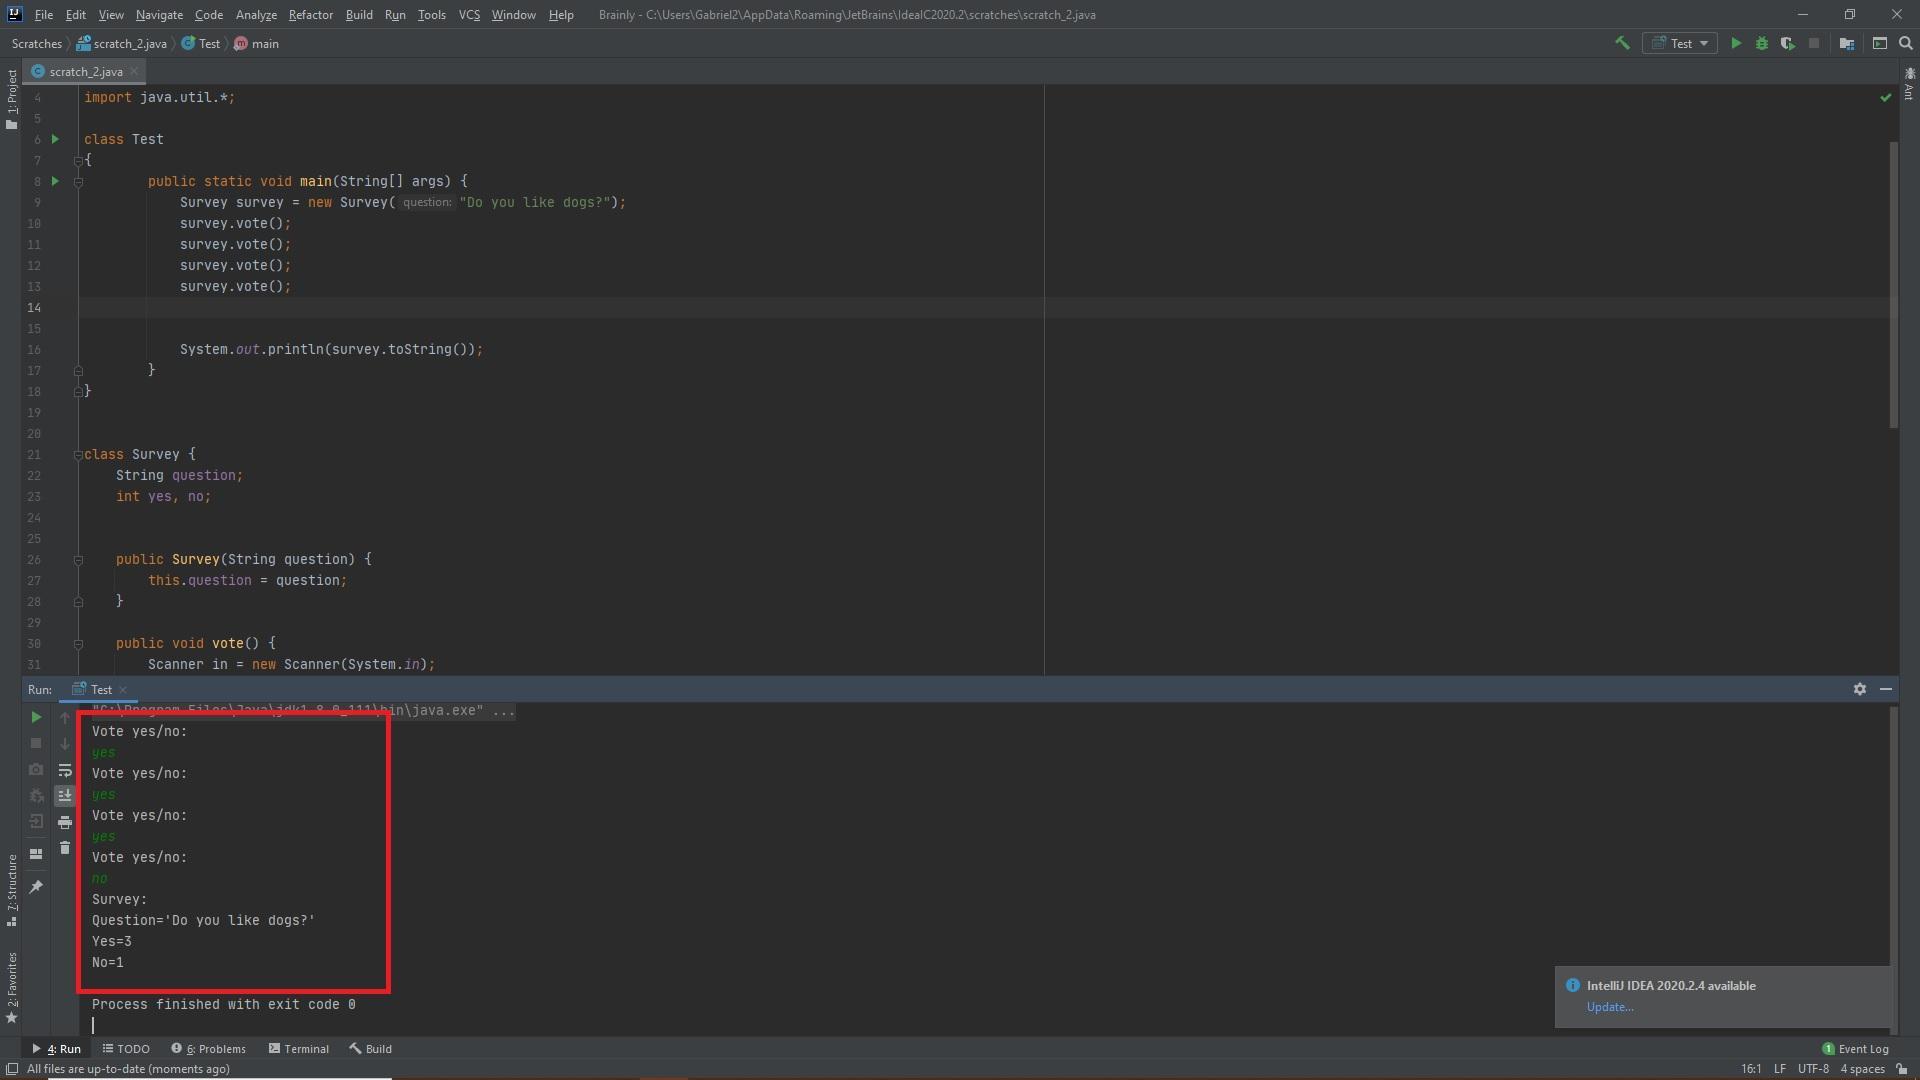Collapse the Survey class fold marker
This screenshot has width=1920, height=1080.
tap(78, 455)
